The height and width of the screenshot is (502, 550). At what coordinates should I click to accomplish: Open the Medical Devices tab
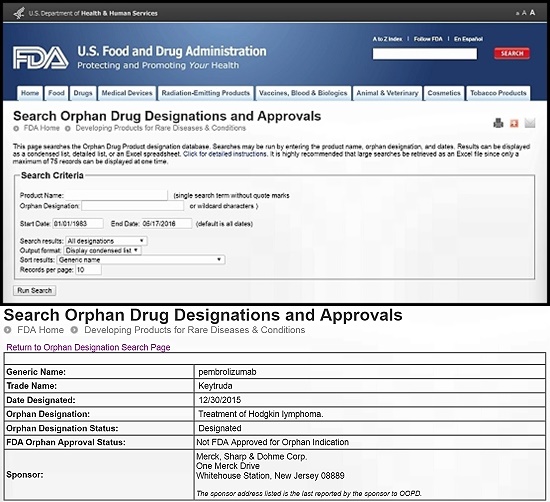coord(127,93)
